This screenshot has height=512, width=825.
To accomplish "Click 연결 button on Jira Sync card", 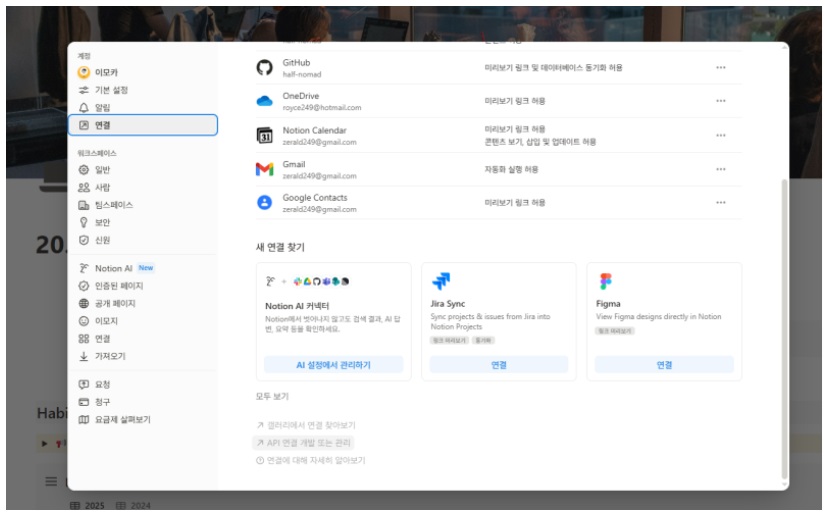I will 499,365.
